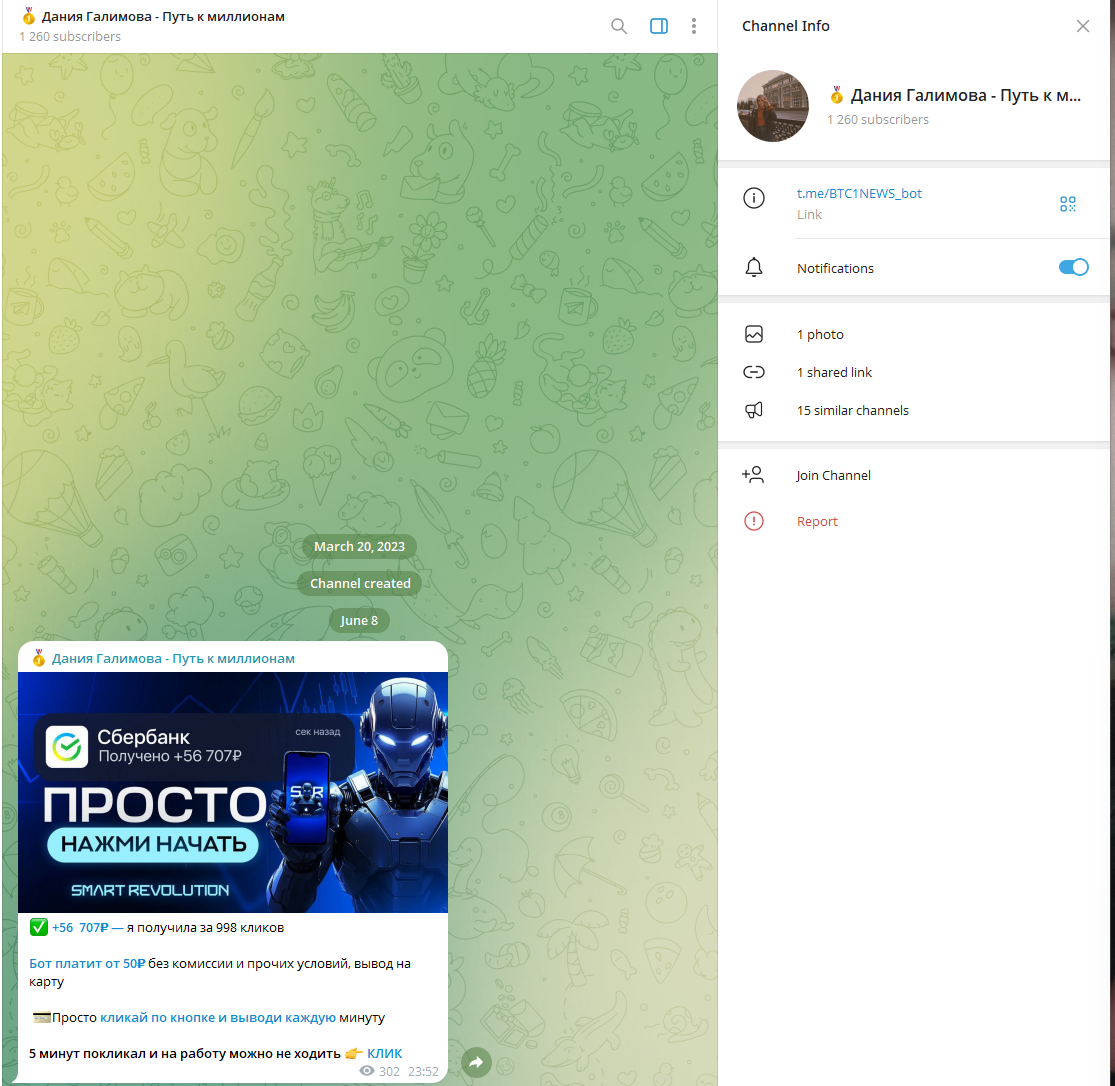Click the channel title in top header
The width and height of the screenshot is (1115, 1086).
(163, 16)
